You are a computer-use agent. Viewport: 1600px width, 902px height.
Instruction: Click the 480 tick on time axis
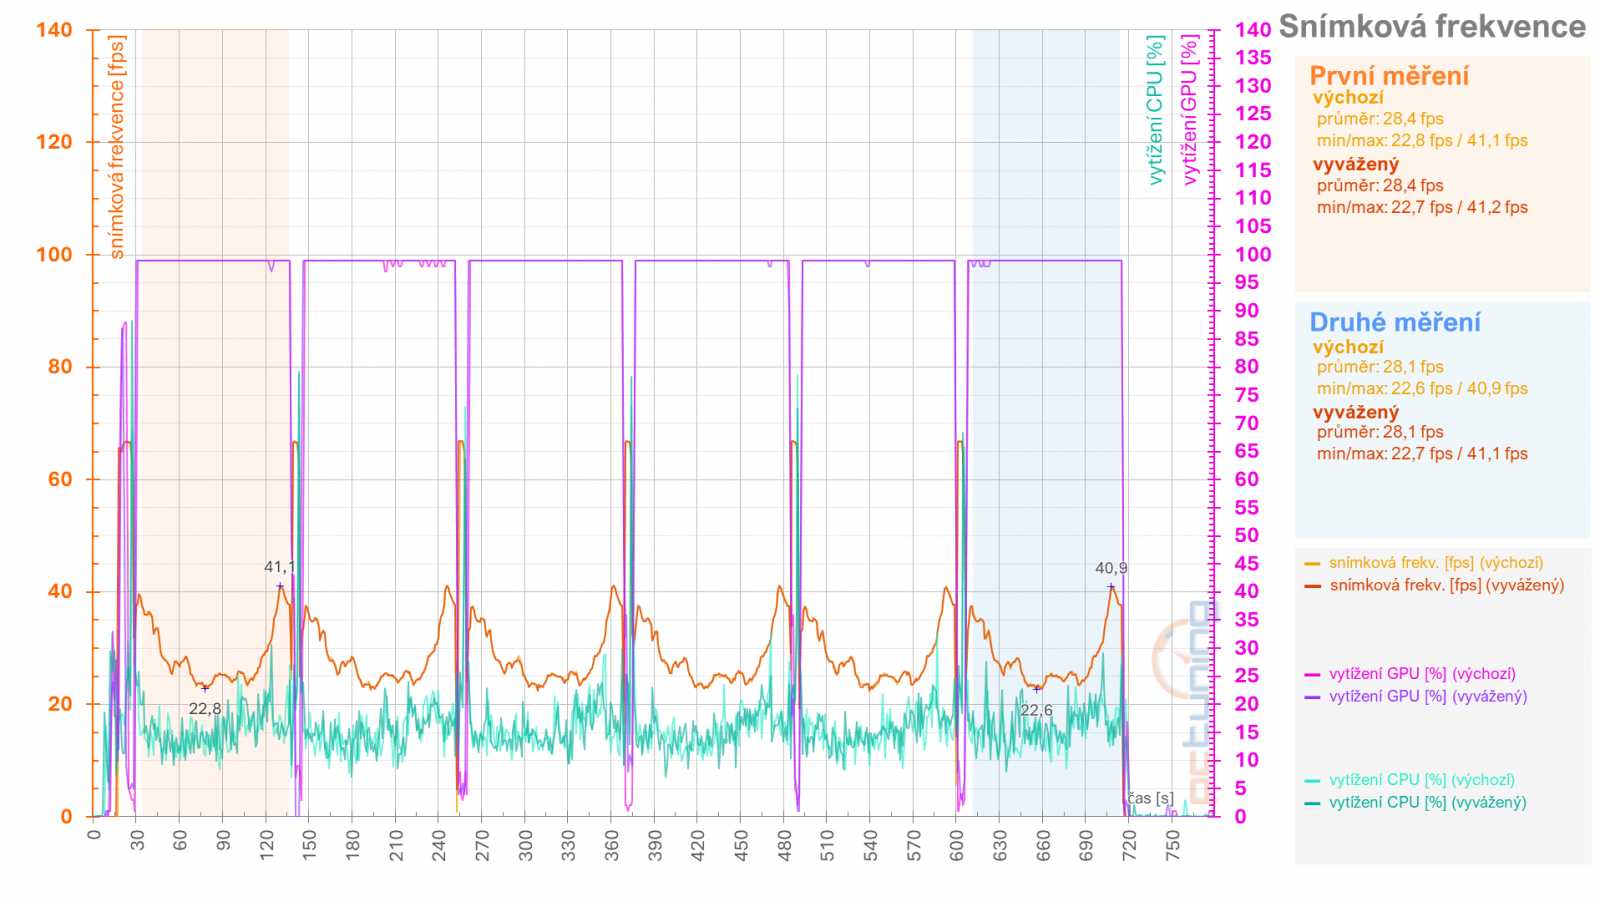pyautogui.click(x=784, y=845)
